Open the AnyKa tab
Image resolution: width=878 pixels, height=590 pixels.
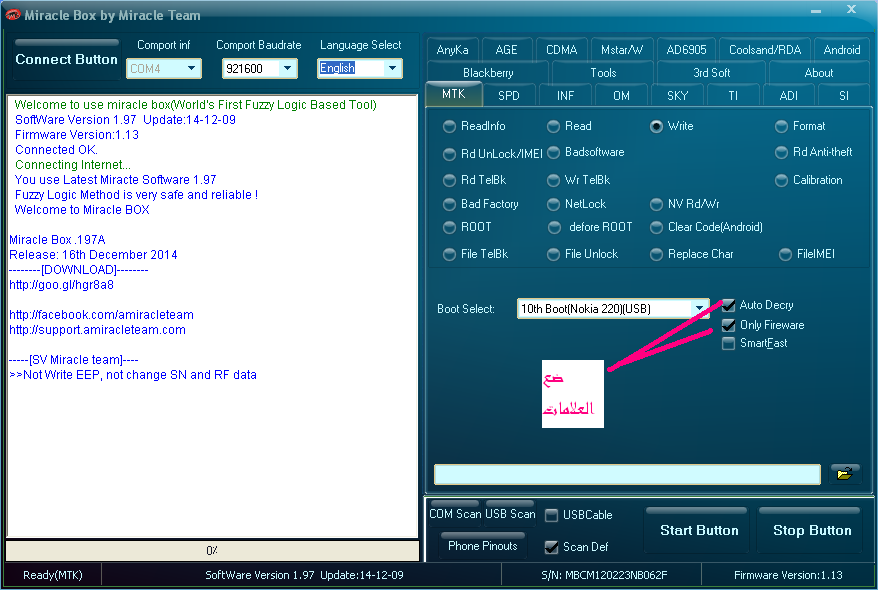(452, 50)
